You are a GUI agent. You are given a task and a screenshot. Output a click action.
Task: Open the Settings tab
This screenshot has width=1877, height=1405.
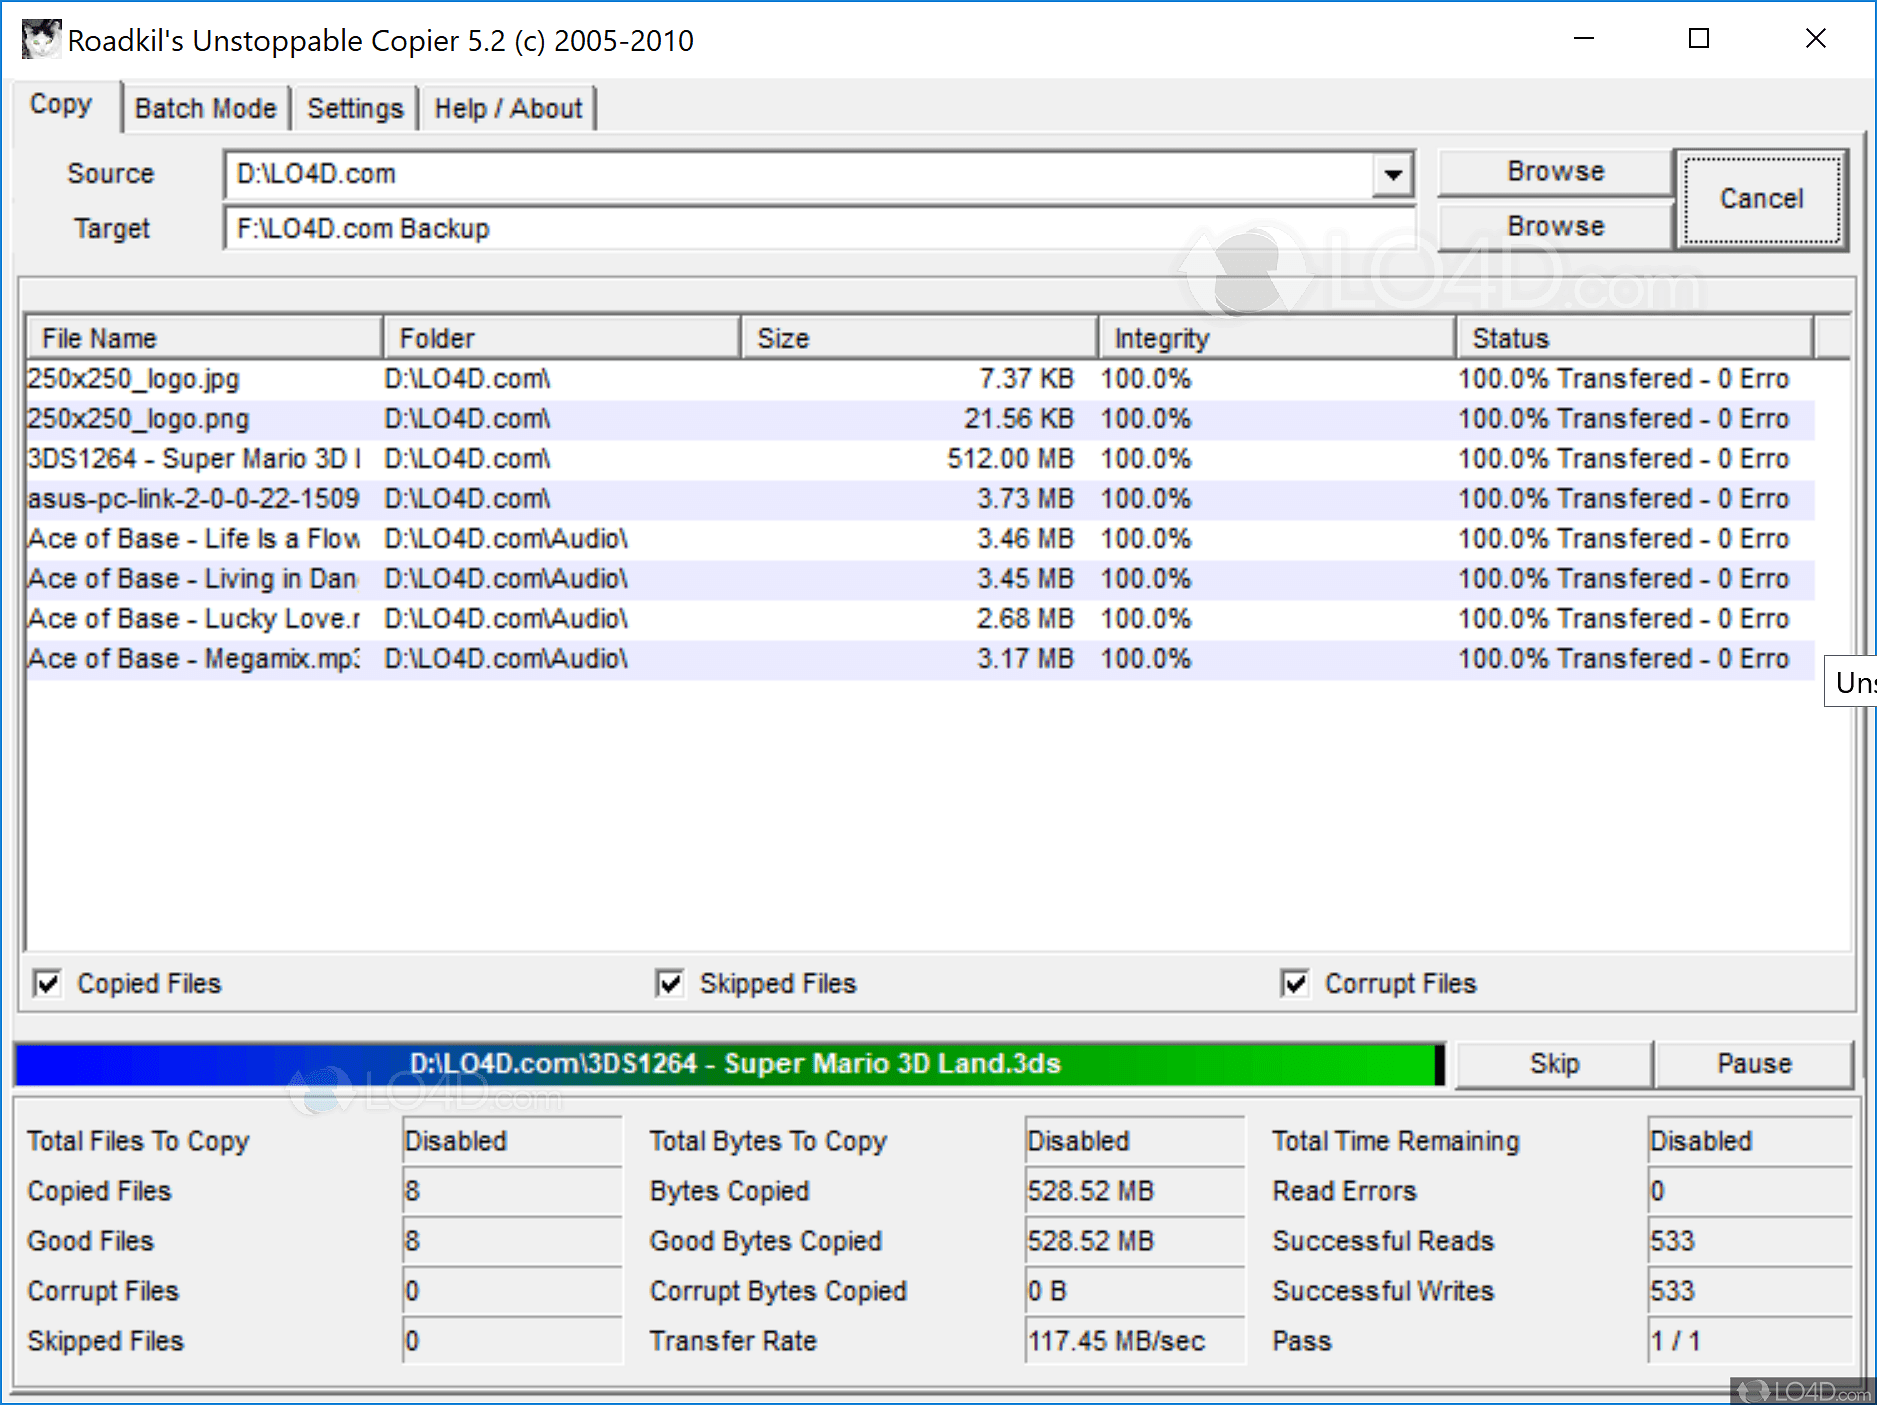pyautogui.click(x=355, y=107)
